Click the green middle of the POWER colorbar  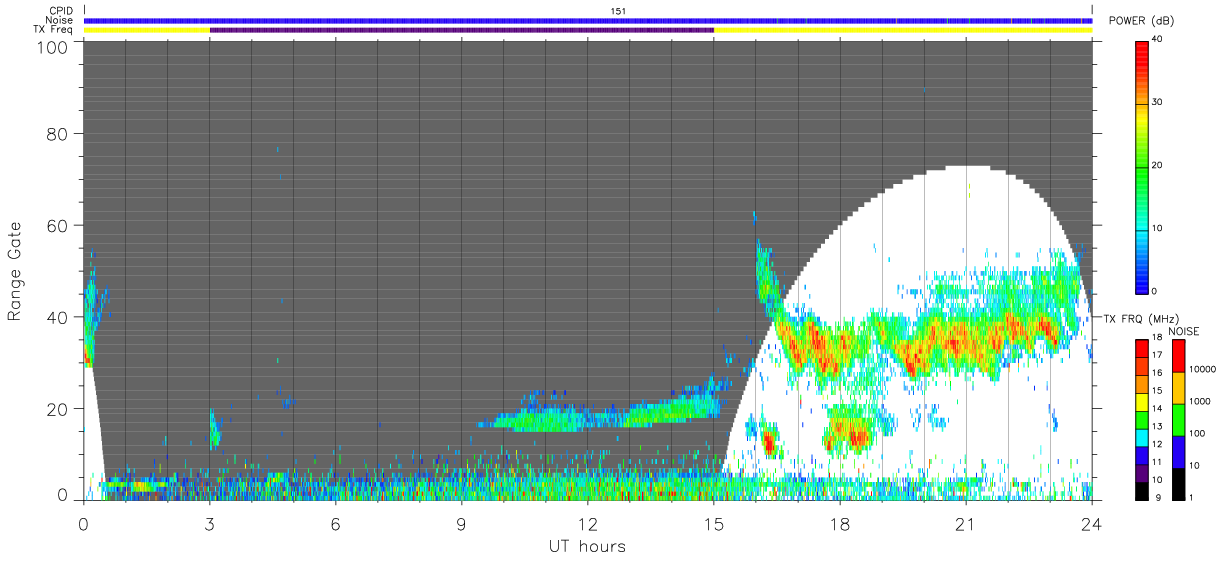pyautogui.click(x=1142, y=165)
